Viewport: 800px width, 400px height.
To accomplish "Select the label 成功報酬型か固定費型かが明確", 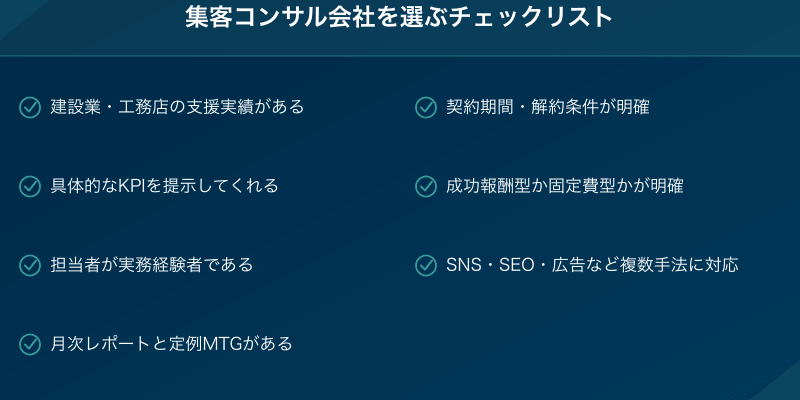I will click(x=564, y=186).
